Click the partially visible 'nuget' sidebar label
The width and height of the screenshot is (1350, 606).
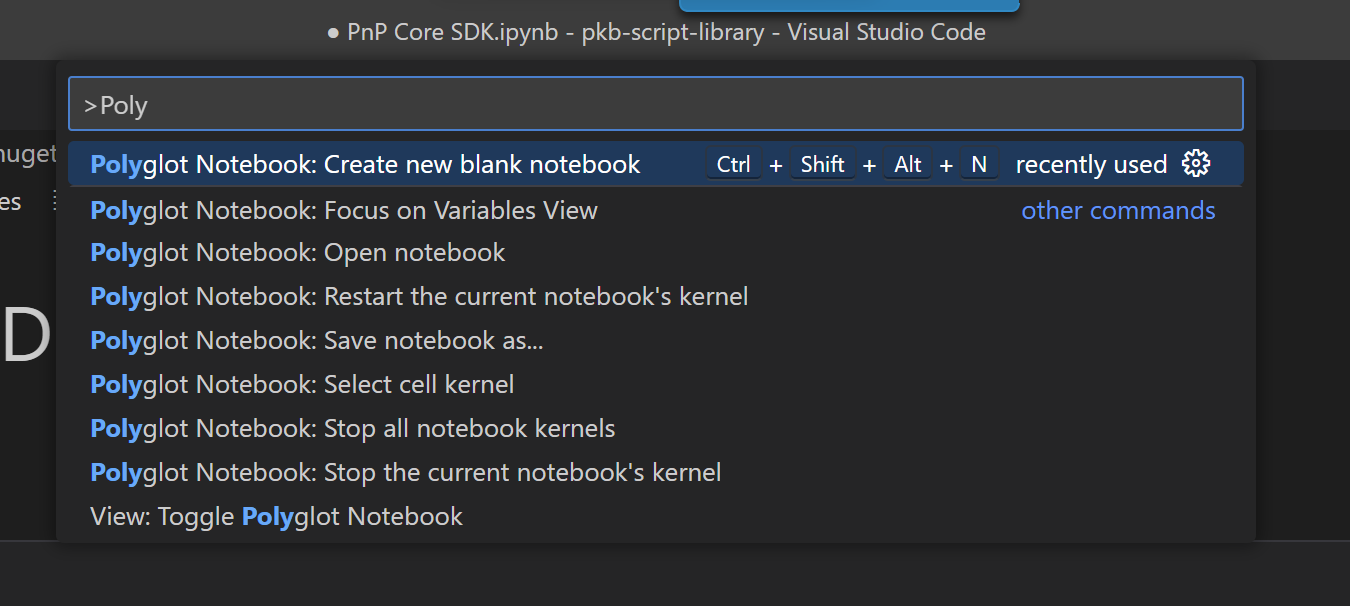(x=28, y=155)
